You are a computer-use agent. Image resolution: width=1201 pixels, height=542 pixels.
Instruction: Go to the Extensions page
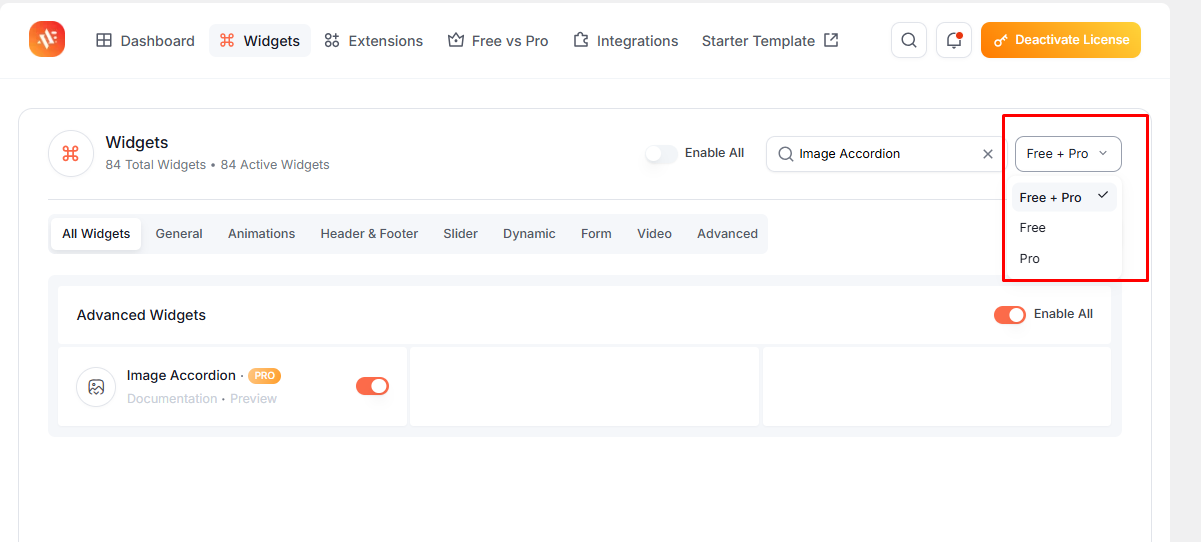(x=373, y=41)
